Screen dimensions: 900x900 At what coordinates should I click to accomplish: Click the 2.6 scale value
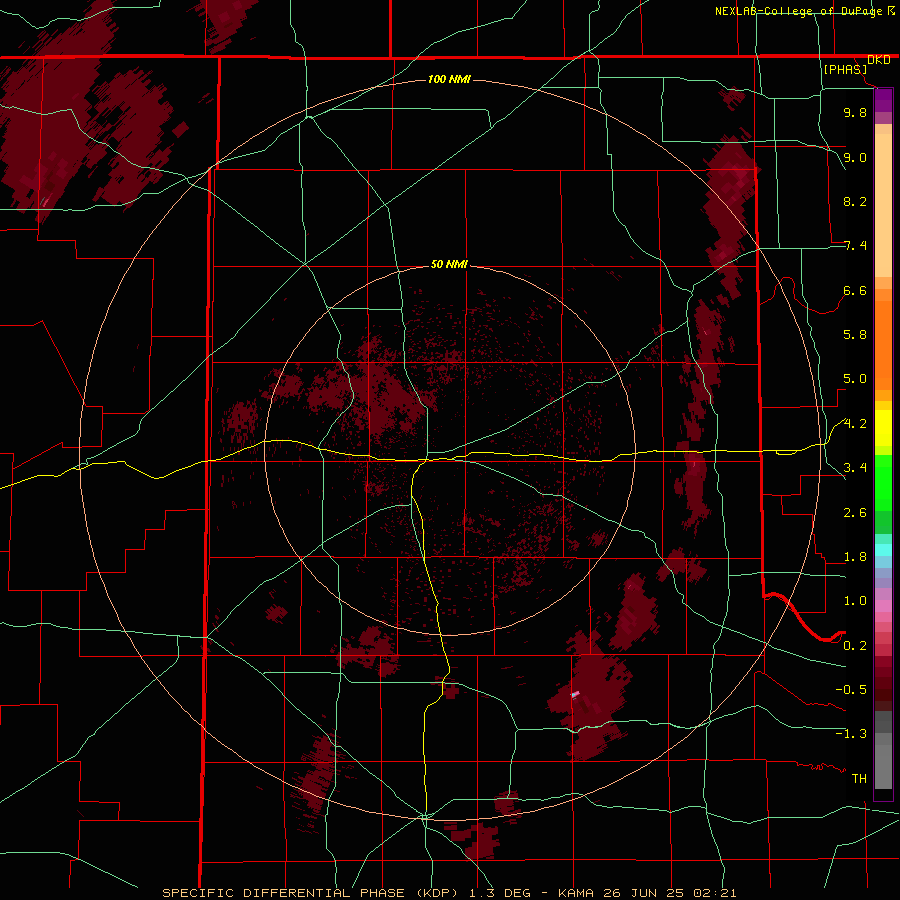[855, 513]
